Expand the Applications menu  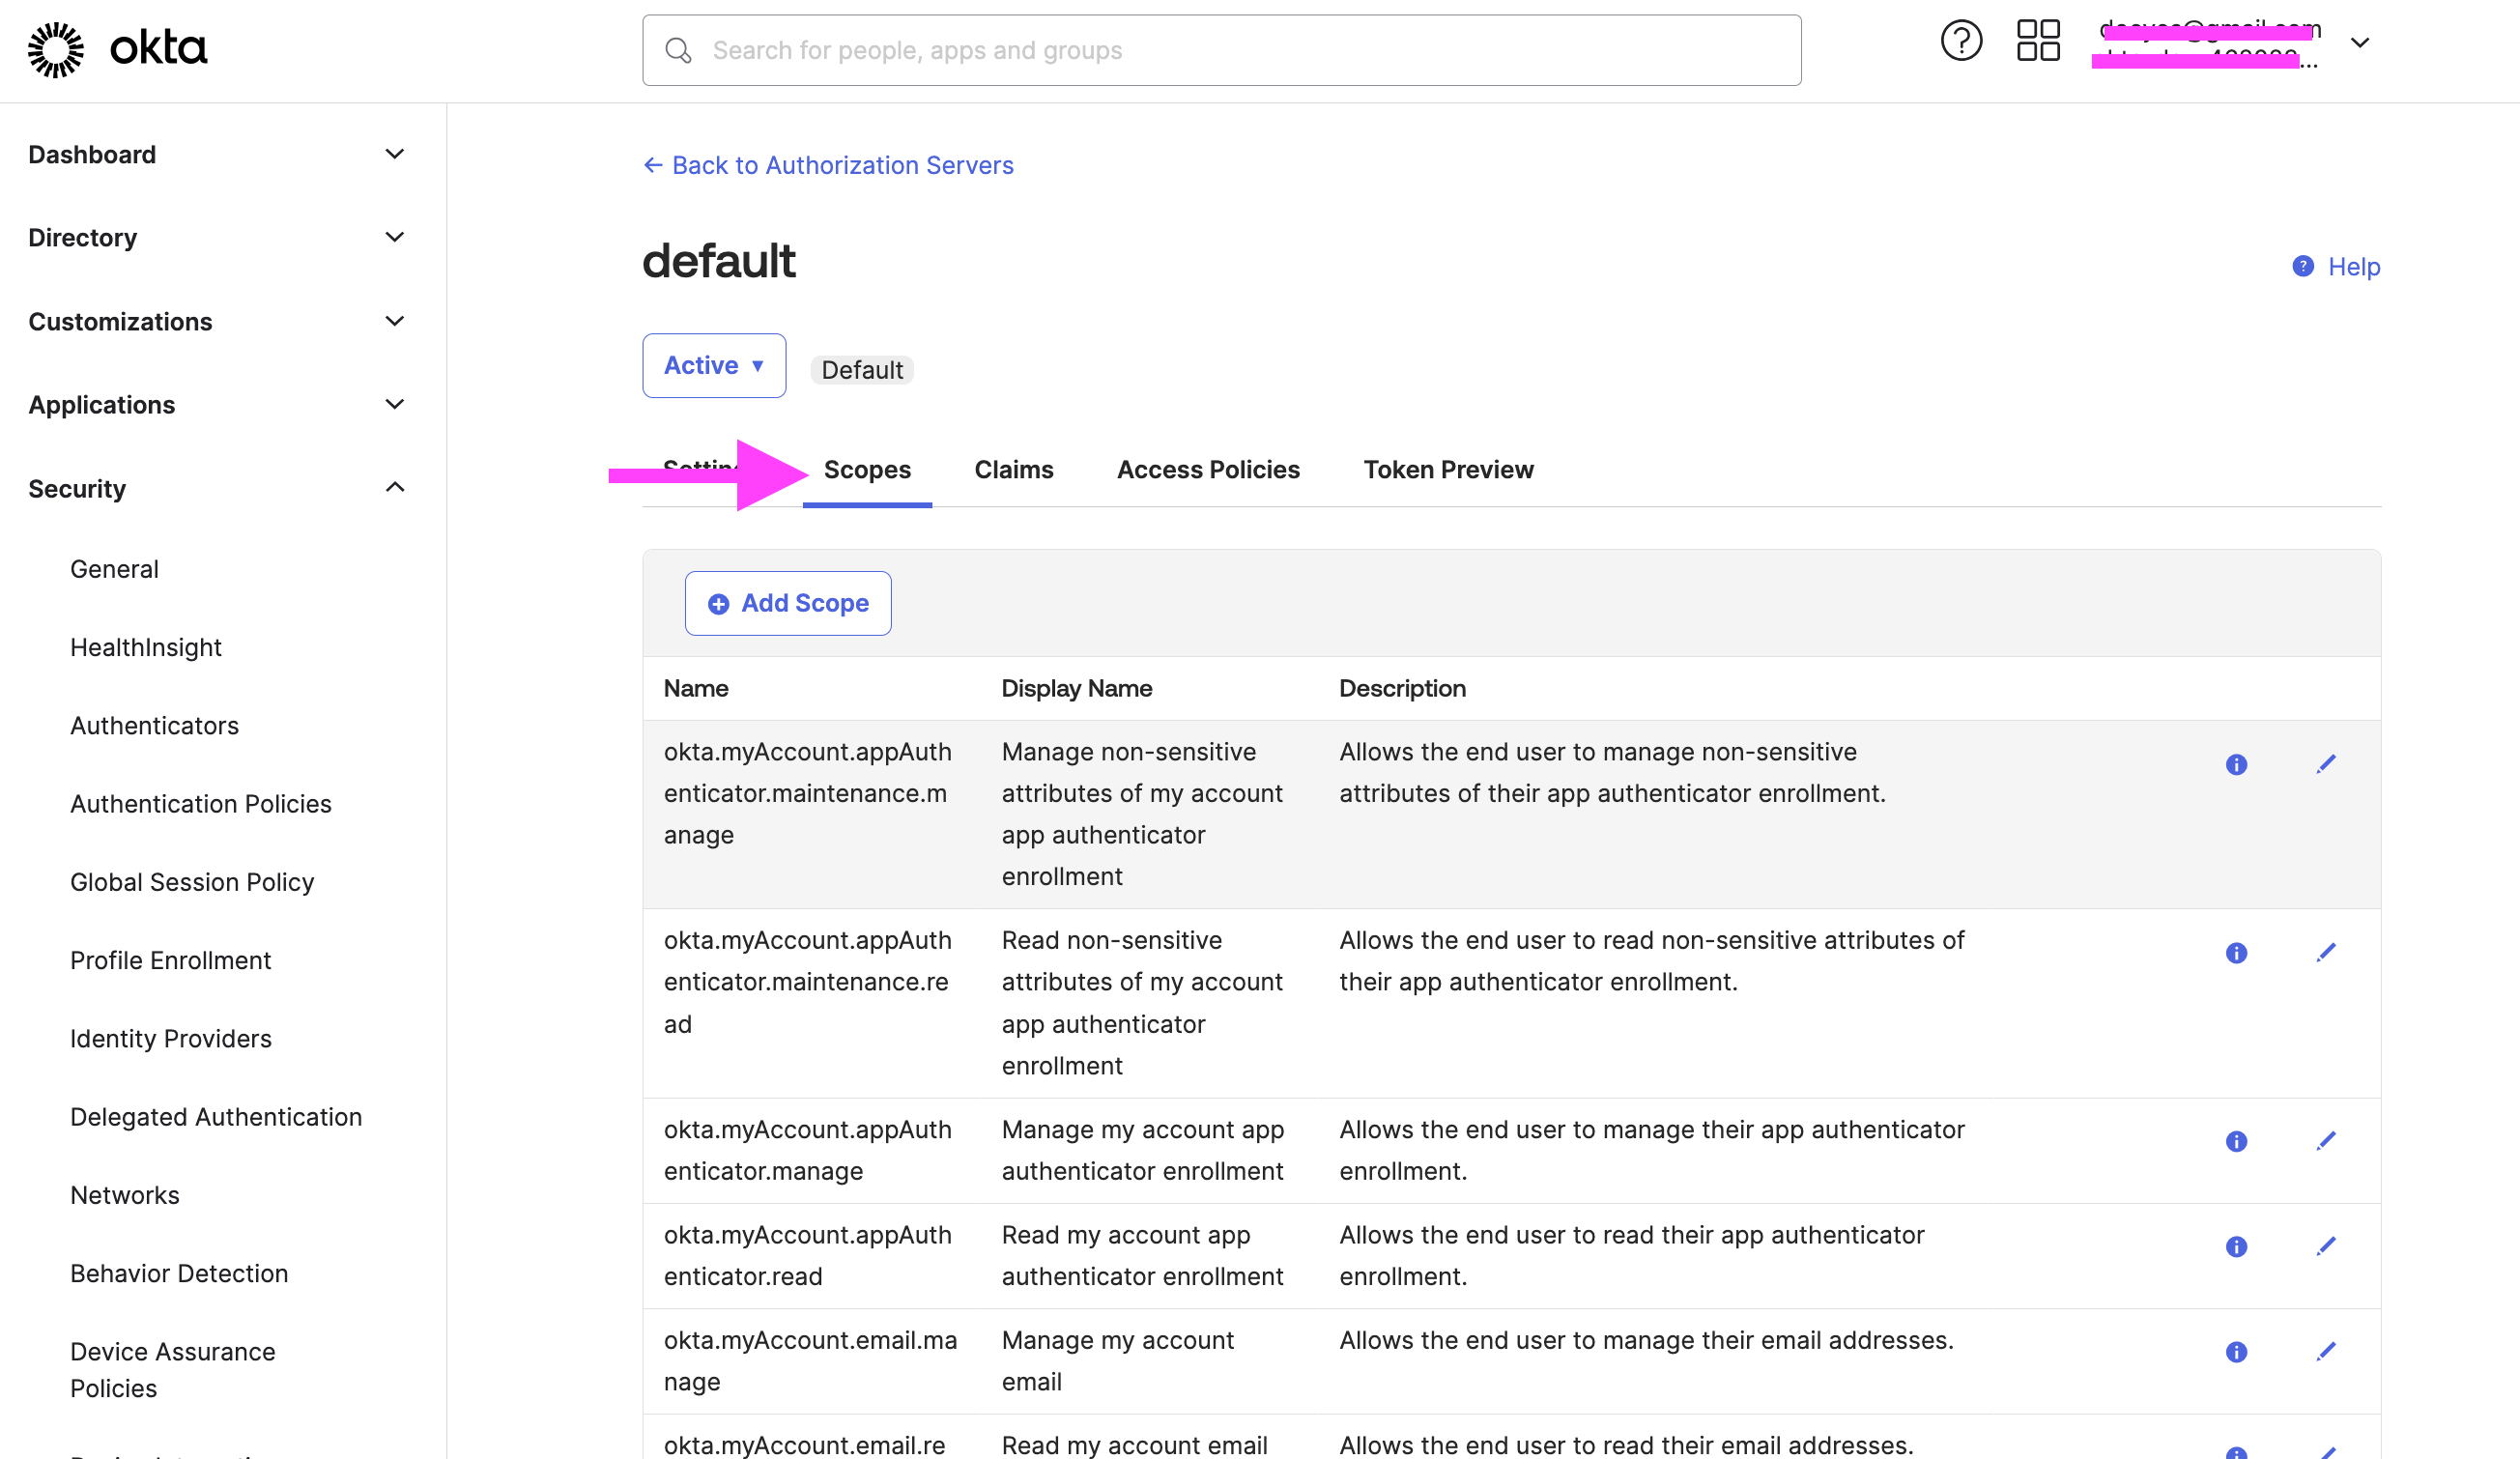[x=395, y=404]
